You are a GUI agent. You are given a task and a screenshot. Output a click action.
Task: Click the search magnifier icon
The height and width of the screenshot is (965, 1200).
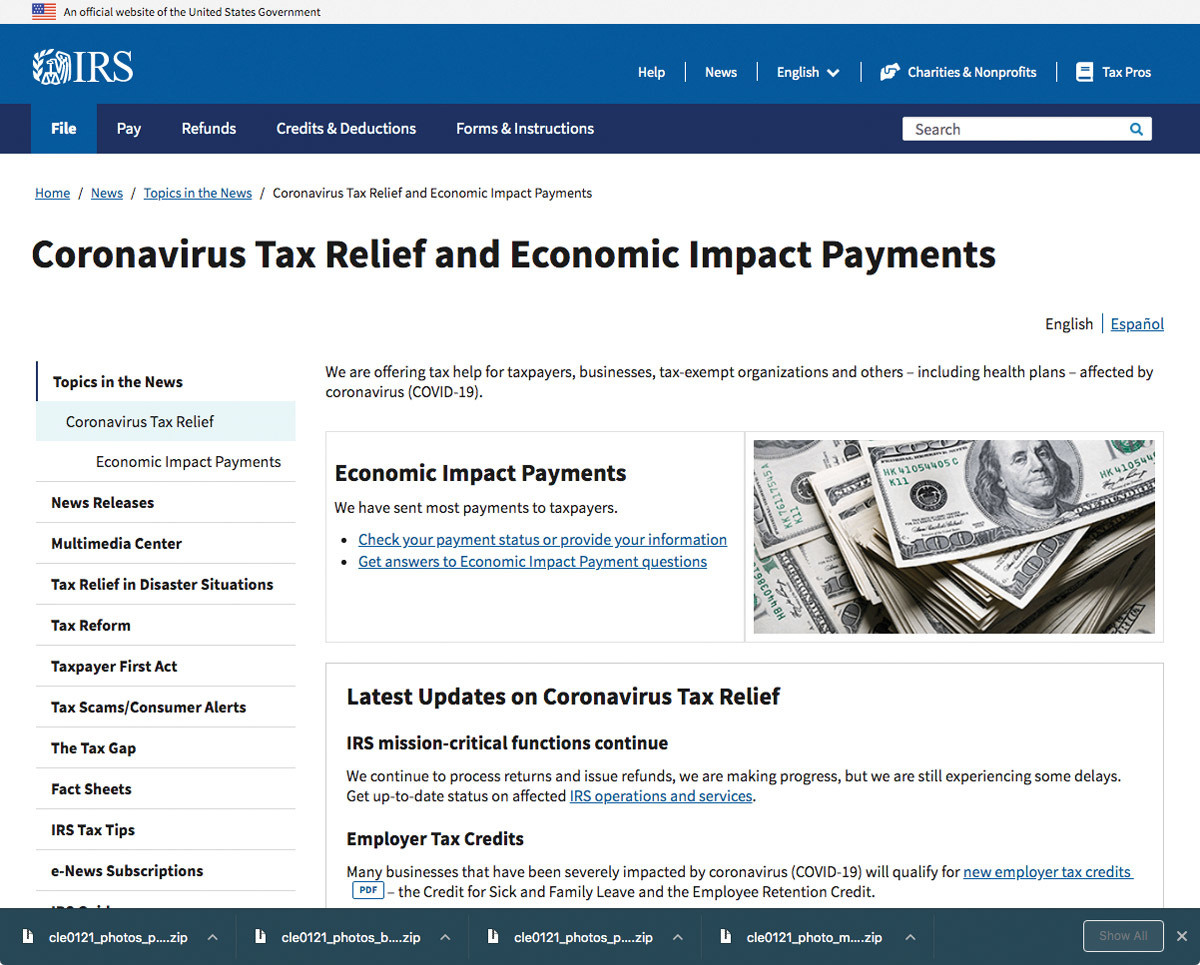point(1136,129)
